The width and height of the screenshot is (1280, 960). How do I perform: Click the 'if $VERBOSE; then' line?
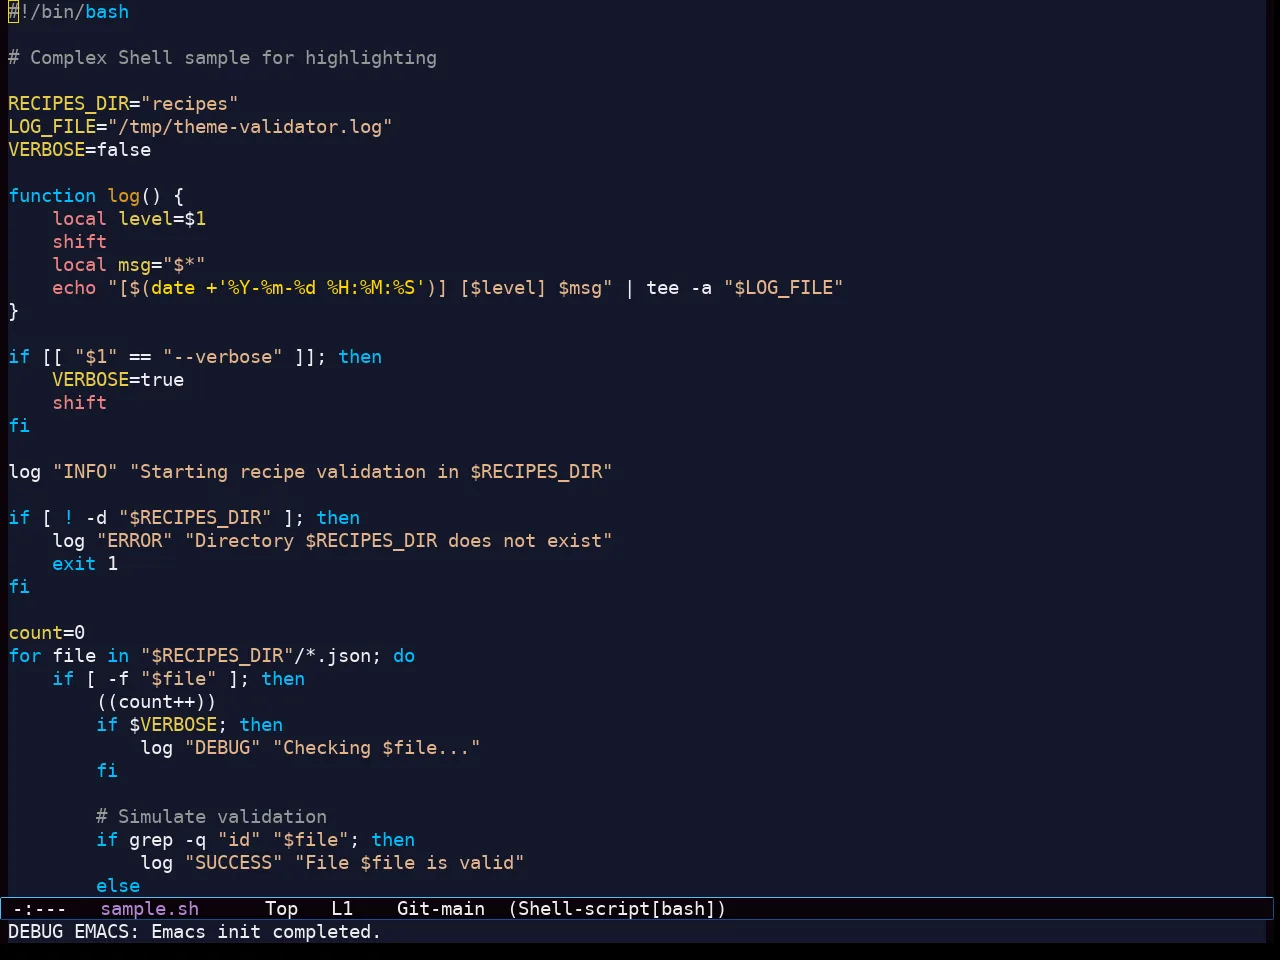tap(190, 725)
